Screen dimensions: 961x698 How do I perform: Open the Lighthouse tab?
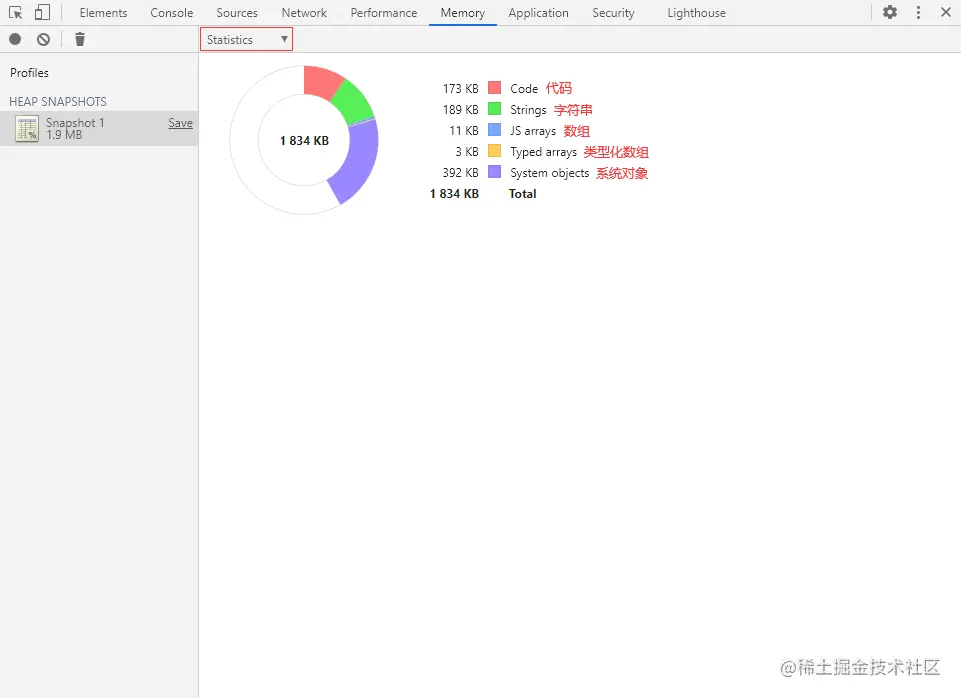pyautogui.click(x=696, y=13)
